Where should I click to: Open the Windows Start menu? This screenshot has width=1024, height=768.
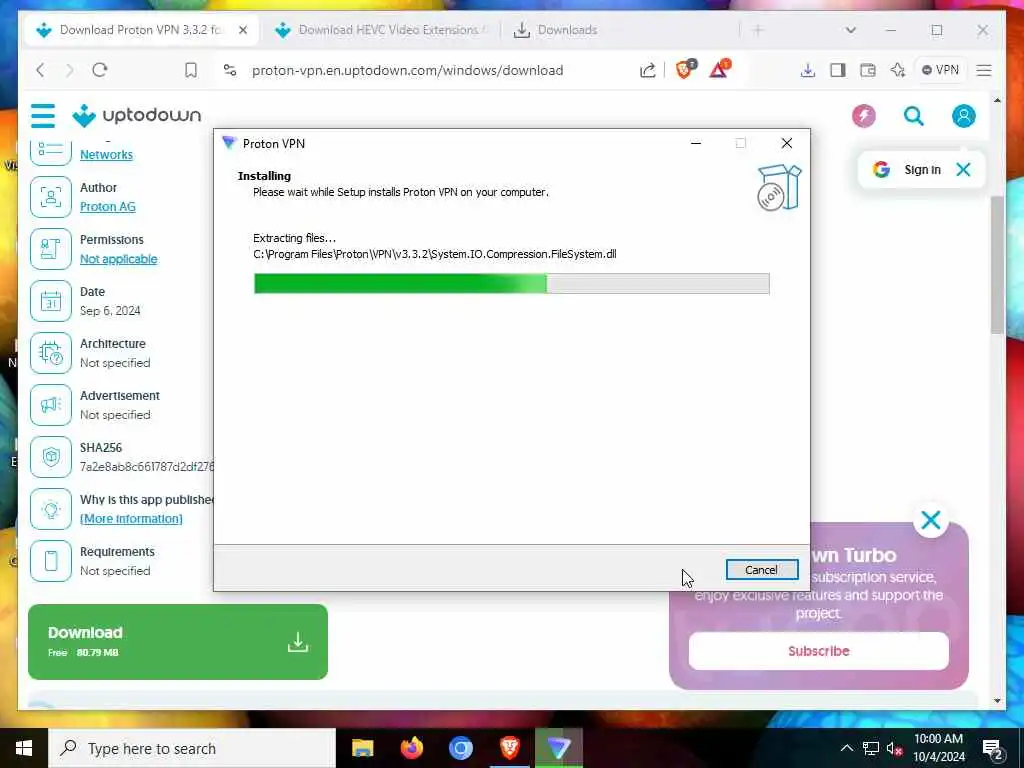click(x=24, y=748)
